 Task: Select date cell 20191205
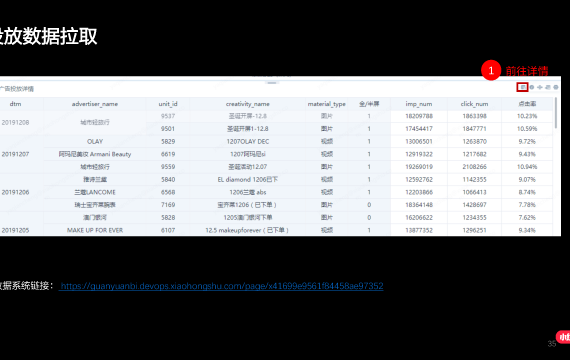[15, 230]
